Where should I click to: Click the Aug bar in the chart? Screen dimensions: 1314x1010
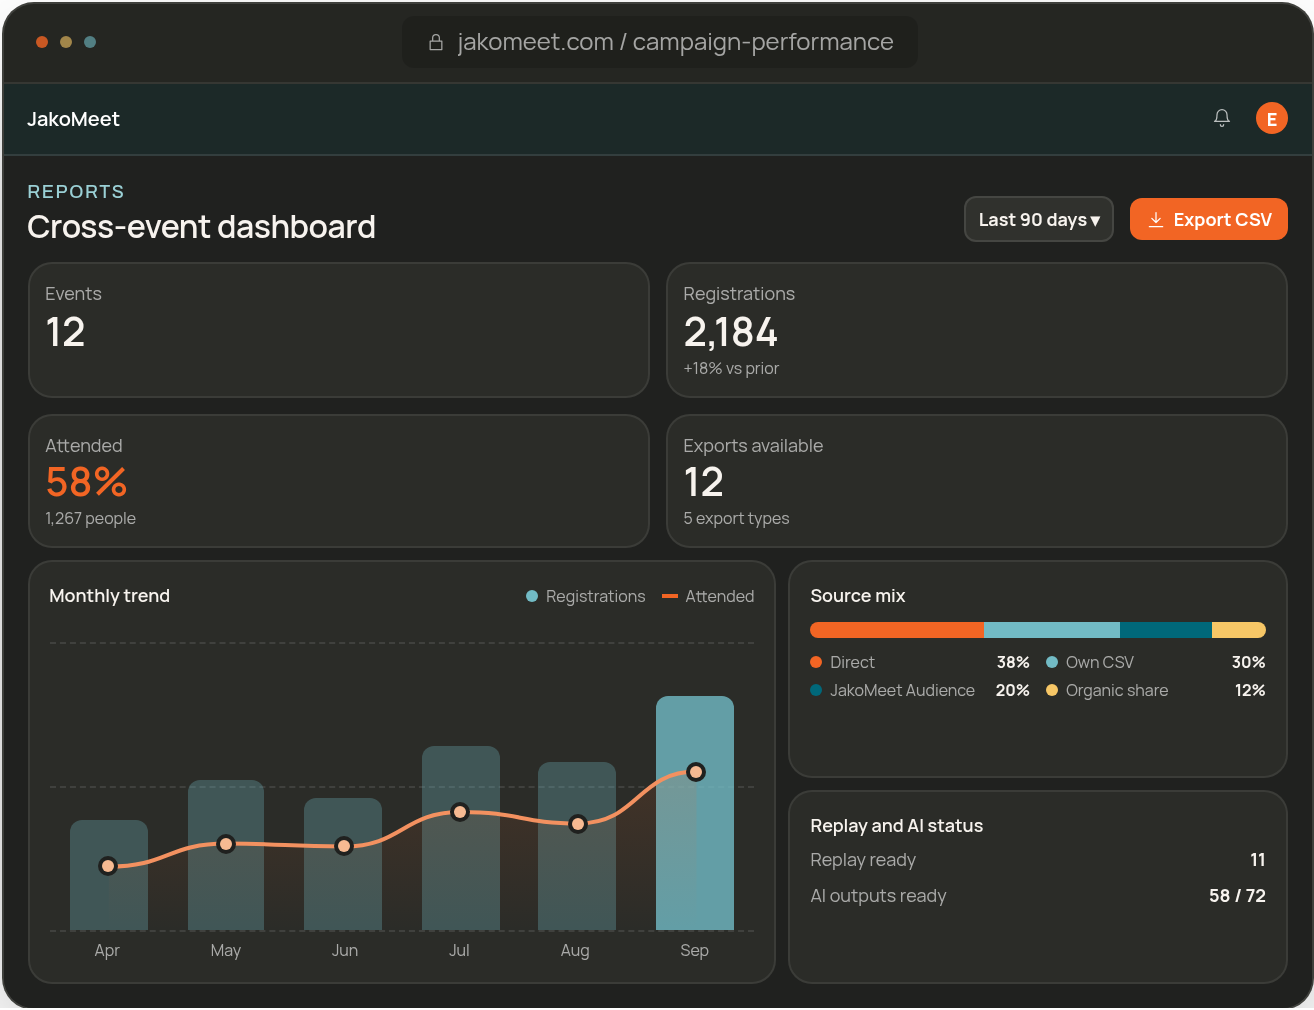(x=577, y=846)
